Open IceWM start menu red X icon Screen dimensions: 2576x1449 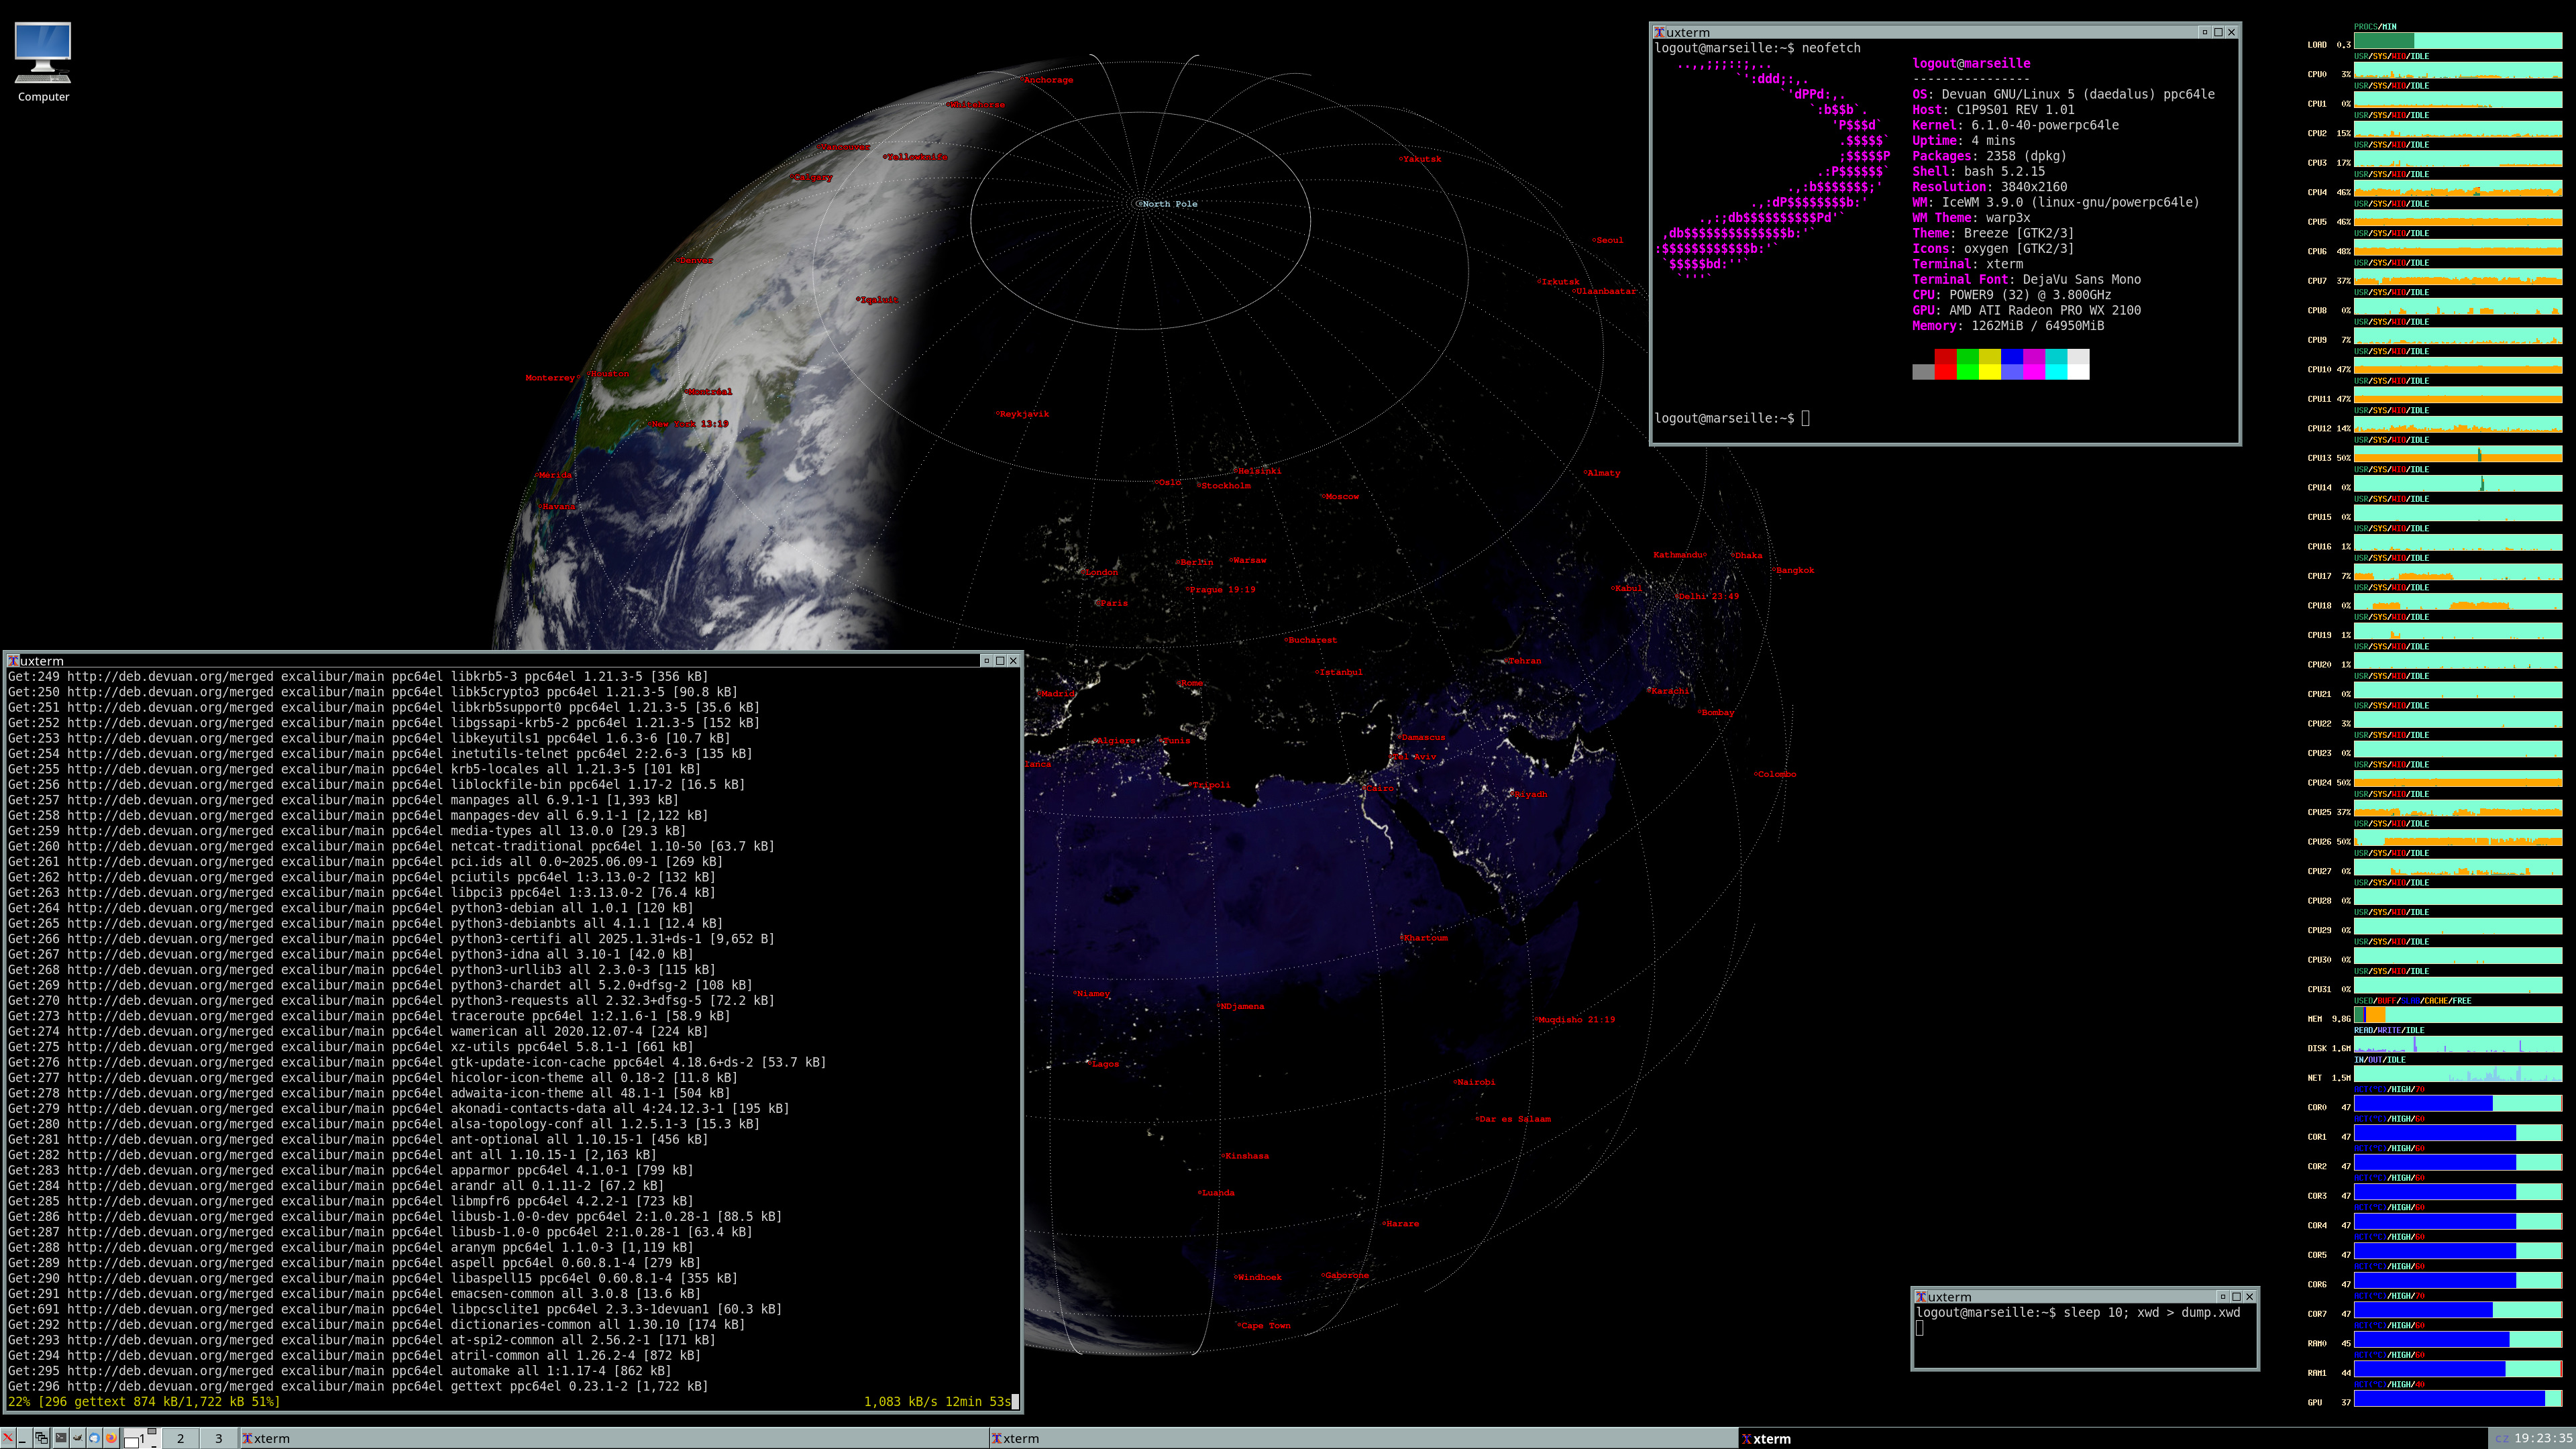[8, 1438]
